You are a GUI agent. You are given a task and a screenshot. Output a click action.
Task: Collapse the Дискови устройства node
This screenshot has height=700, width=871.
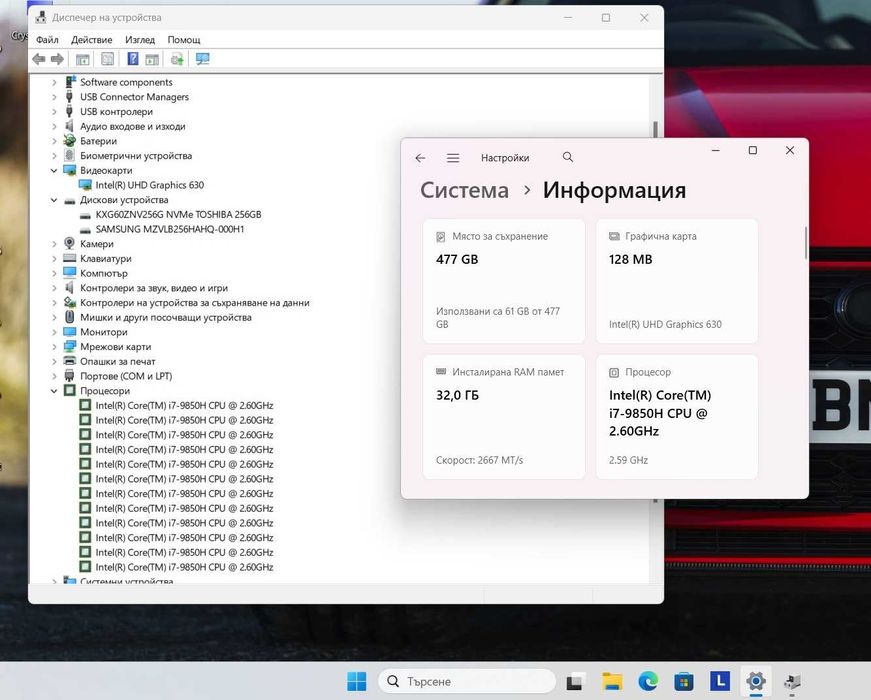tap(54, 200)
